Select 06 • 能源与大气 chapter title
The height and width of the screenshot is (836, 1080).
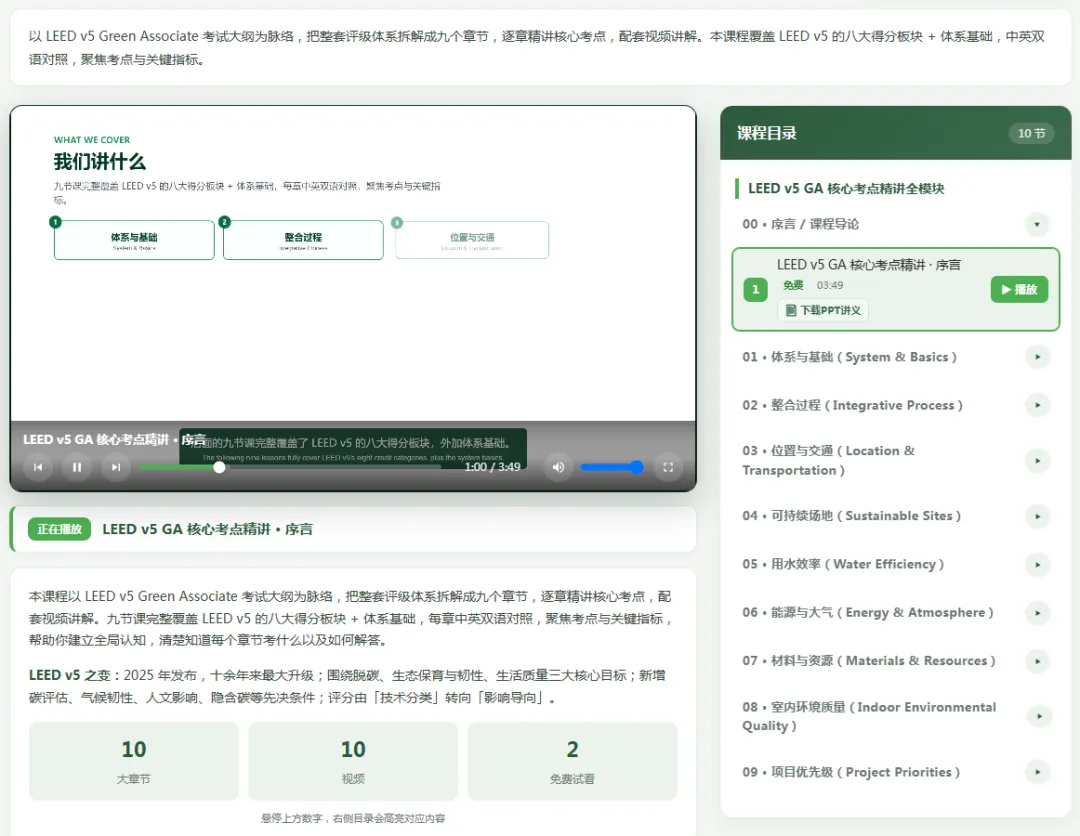click(868, 612)
